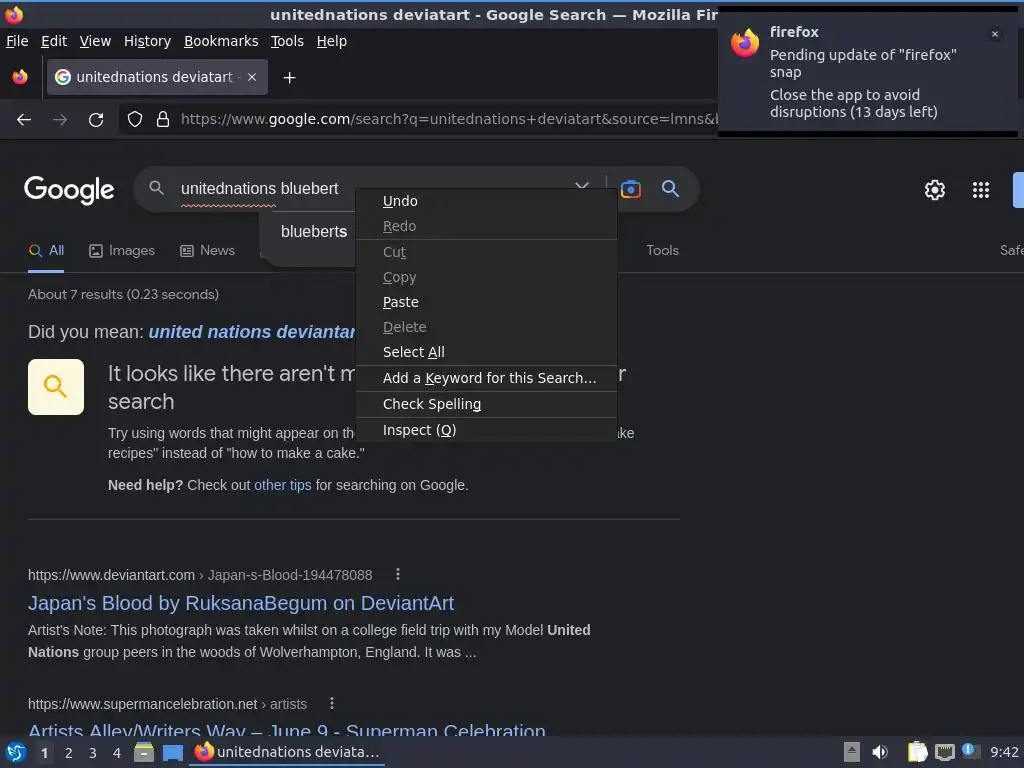Image resolution: width=1024 pixels, height=768 pixels.
Task: Switch to the Images results tab
Action: click(x=122, y=251)
